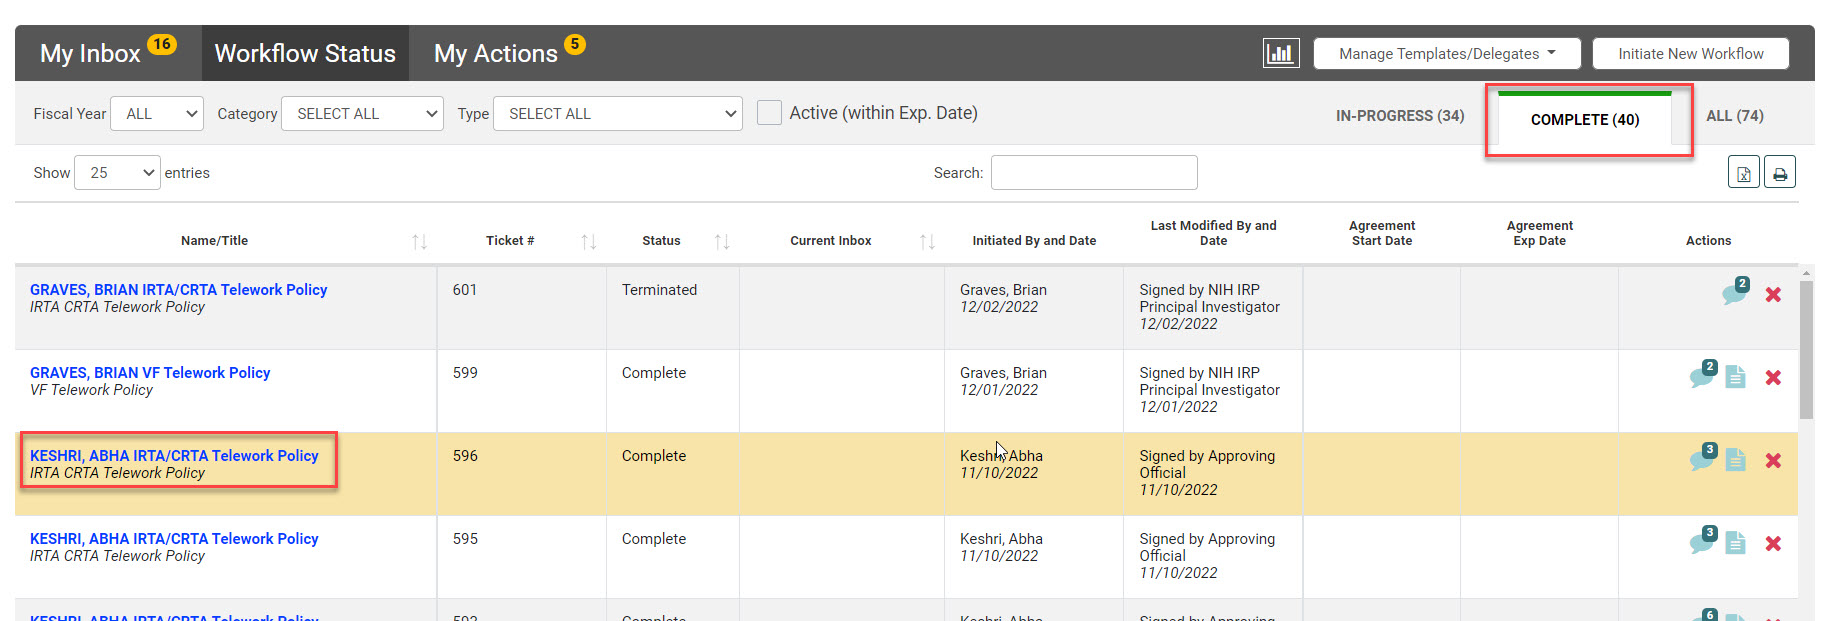View document for ticket 599
The width and height of the screenshot is (1824, 621).
1736,377
